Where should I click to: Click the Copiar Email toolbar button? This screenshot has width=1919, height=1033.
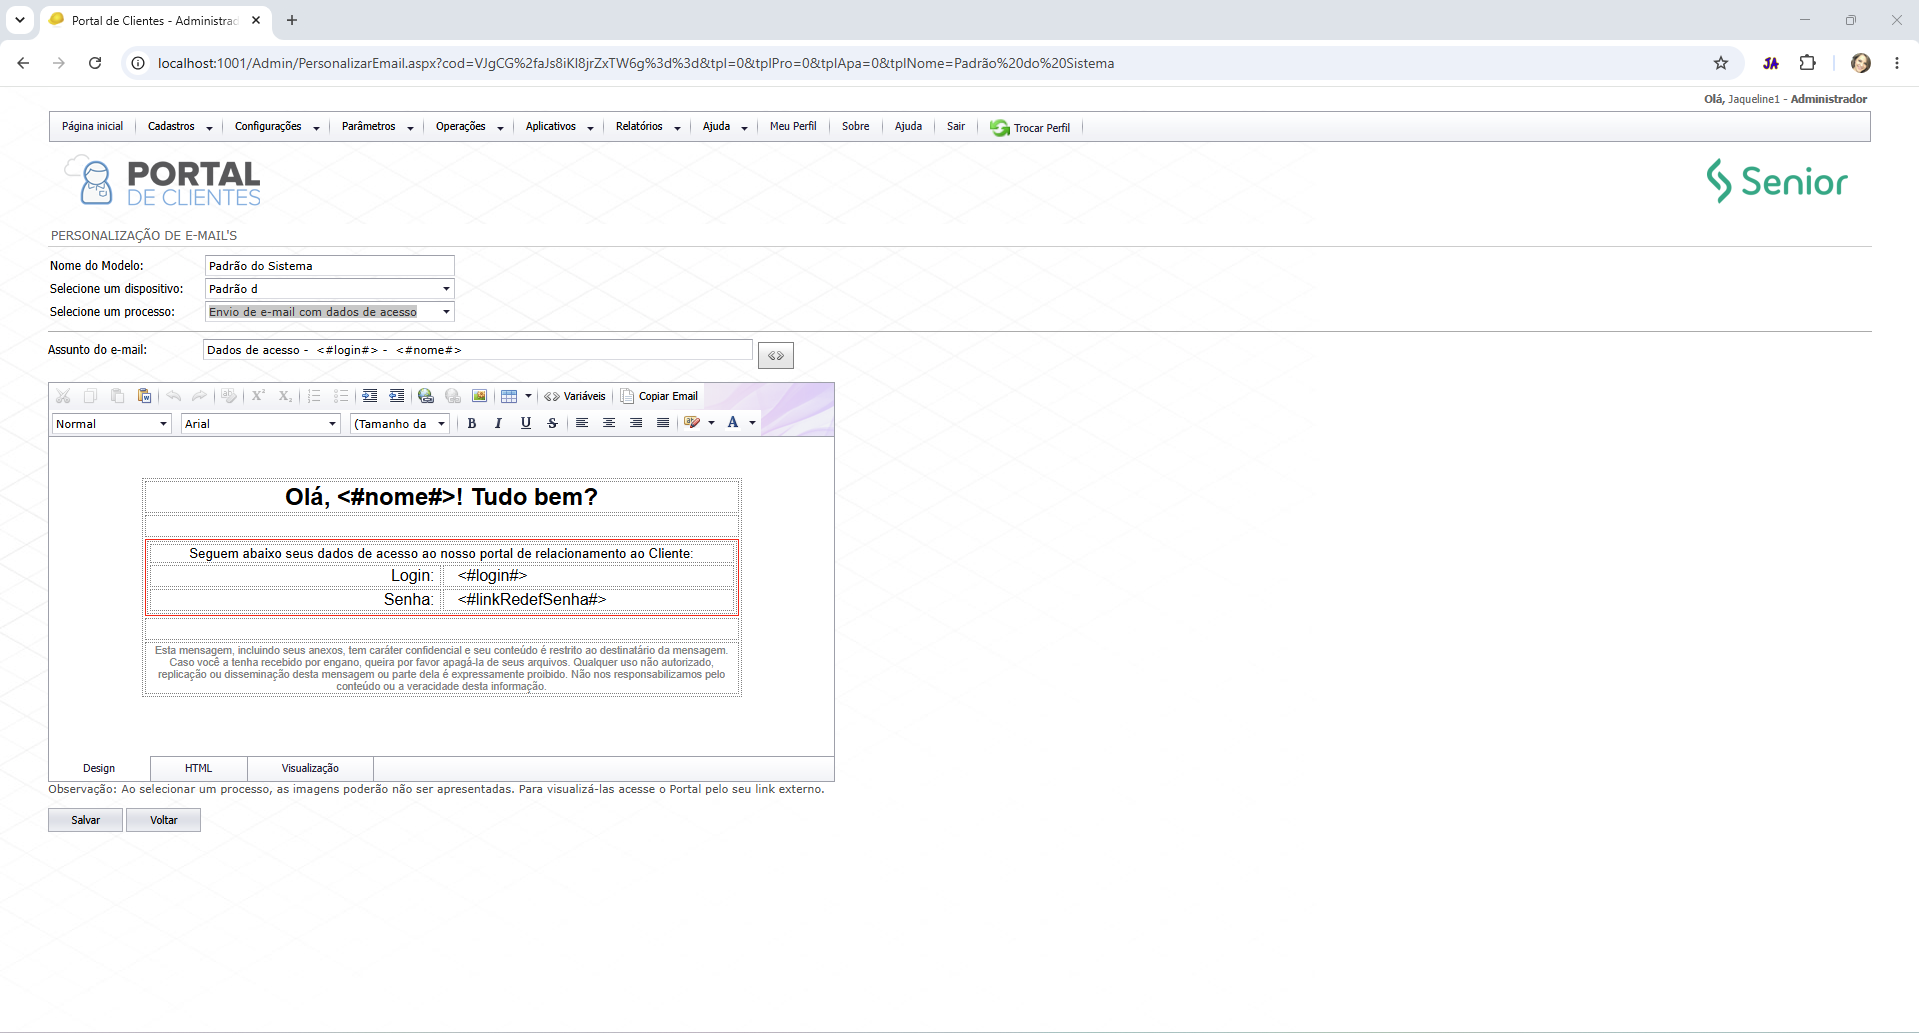click(659, 396)
